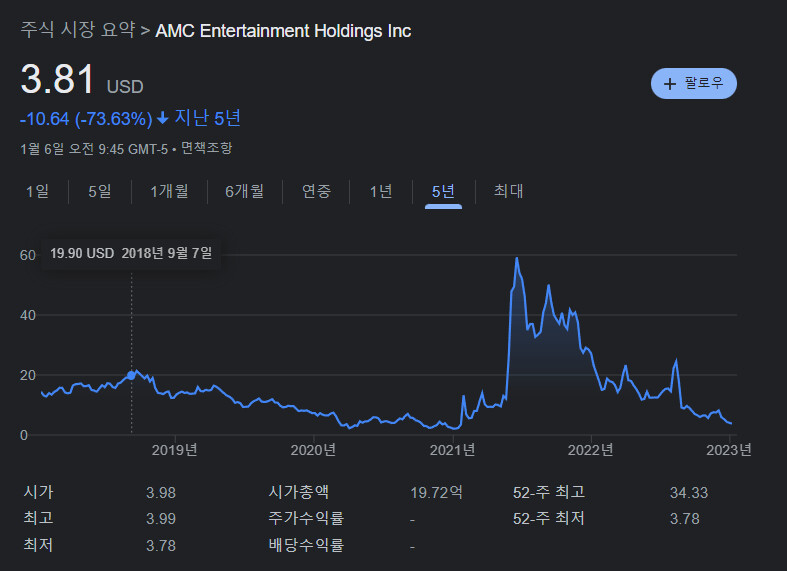Click the 시가 value 3.98
The width and height of the screenshot is (787, 571).
click(161, 493)
